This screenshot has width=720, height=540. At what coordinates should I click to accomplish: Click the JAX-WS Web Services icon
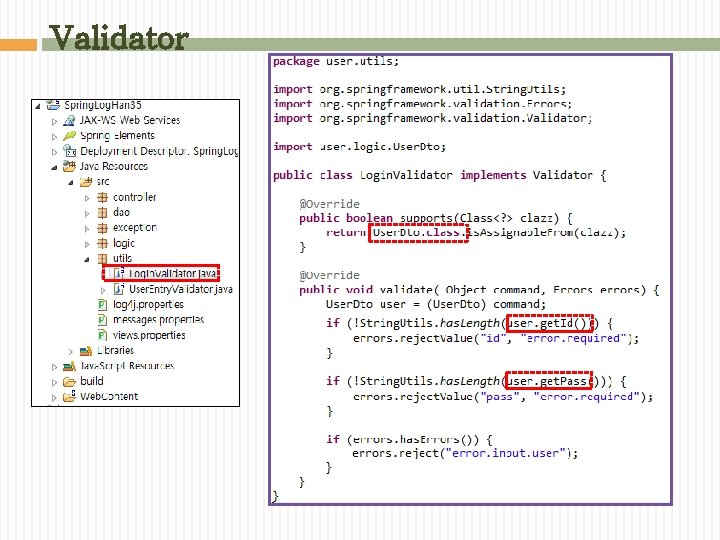point(69,120)
